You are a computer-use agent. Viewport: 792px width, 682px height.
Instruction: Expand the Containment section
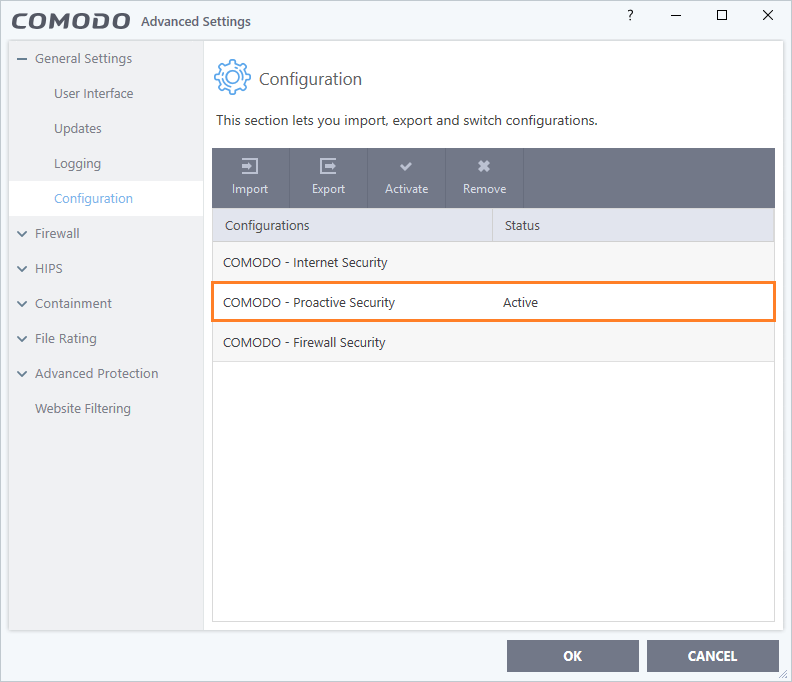pyautogui.click(x=22, y=304)
